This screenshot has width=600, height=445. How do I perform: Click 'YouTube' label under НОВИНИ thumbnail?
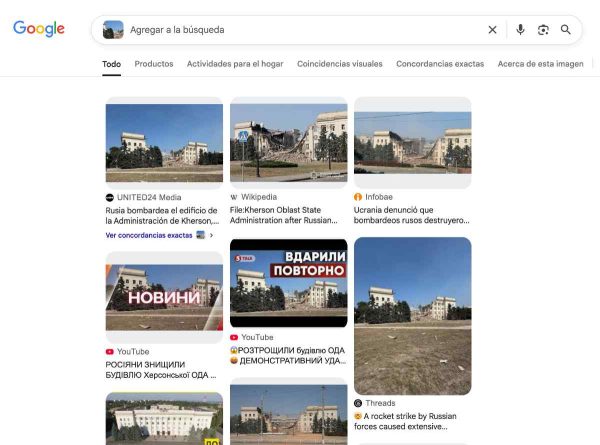tap(133, 352)
